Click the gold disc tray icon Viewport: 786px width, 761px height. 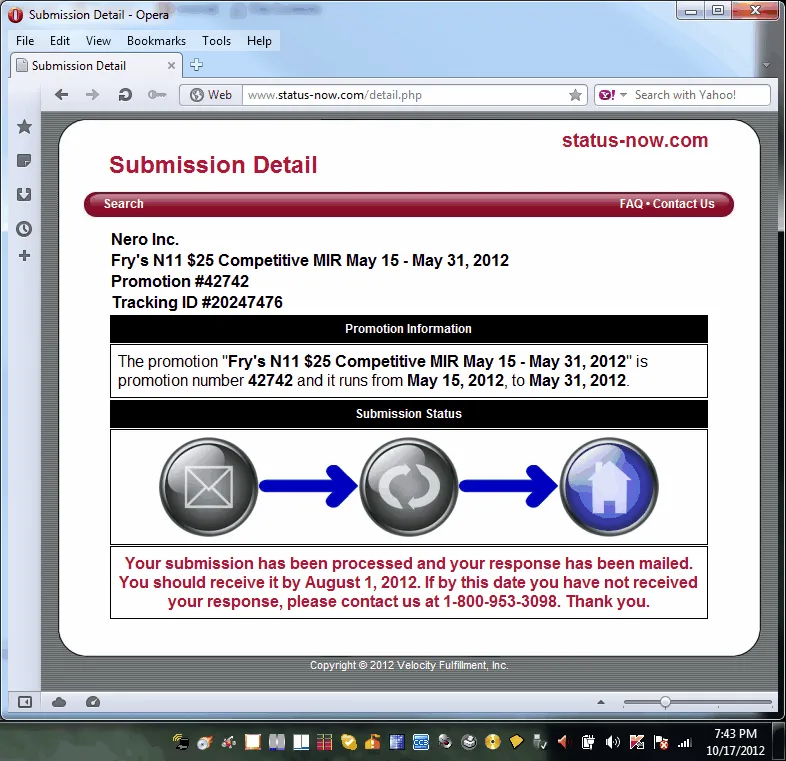pos(493,741)
